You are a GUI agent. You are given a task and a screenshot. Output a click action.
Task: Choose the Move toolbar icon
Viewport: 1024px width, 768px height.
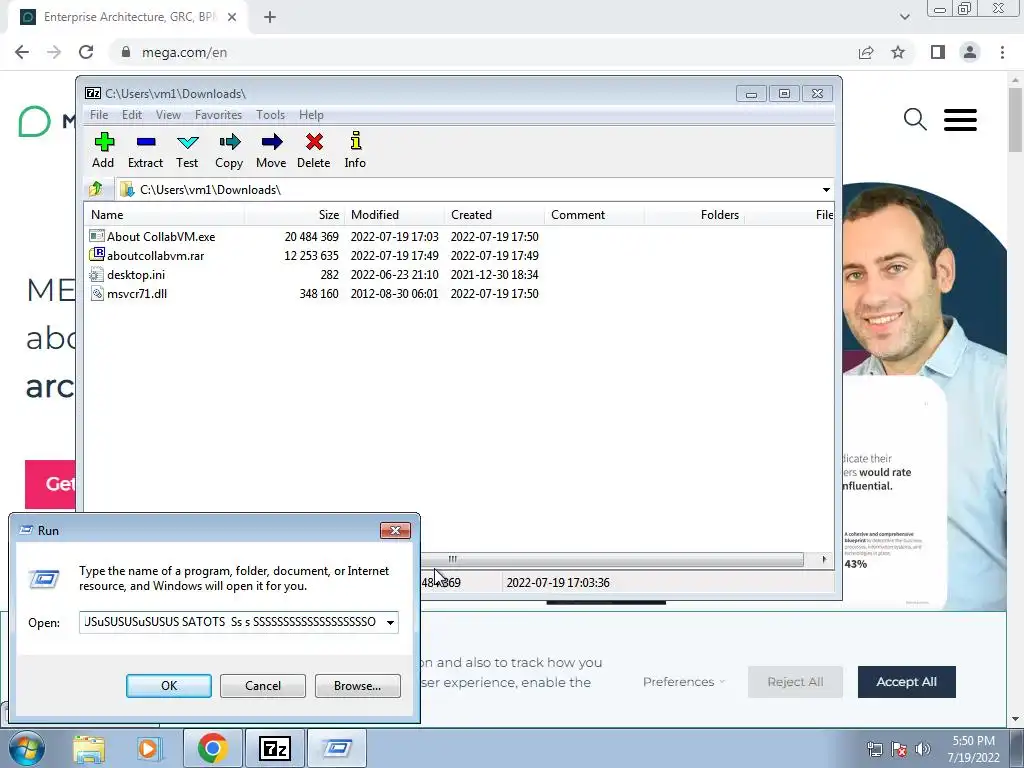(271, 150)
